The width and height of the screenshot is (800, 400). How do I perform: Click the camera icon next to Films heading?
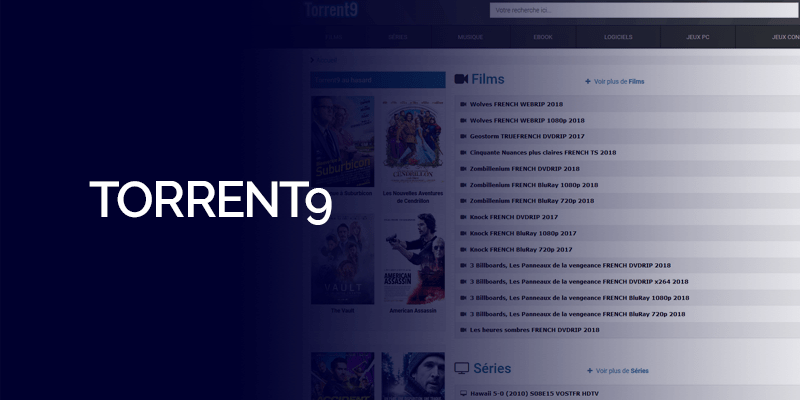[461, 79]
